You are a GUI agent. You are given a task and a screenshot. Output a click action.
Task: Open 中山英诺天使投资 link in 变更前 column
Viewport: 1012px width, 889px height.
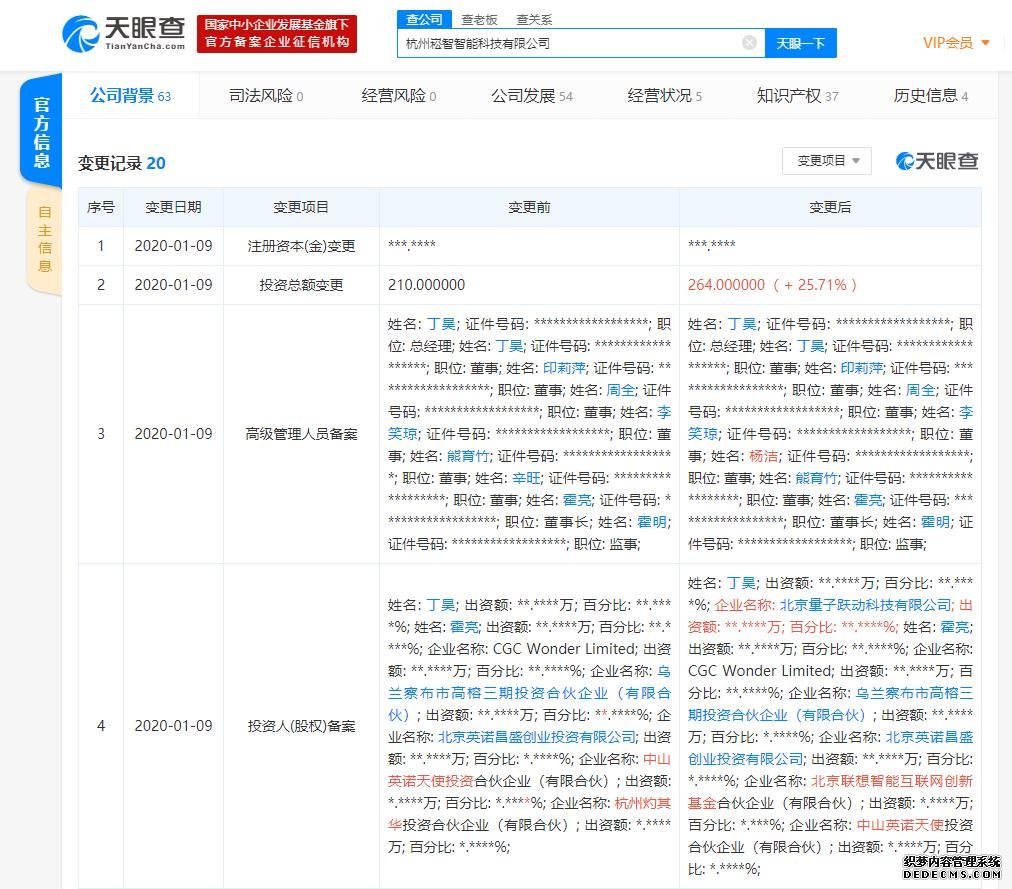pyautogui.click(x=529, y=770)
